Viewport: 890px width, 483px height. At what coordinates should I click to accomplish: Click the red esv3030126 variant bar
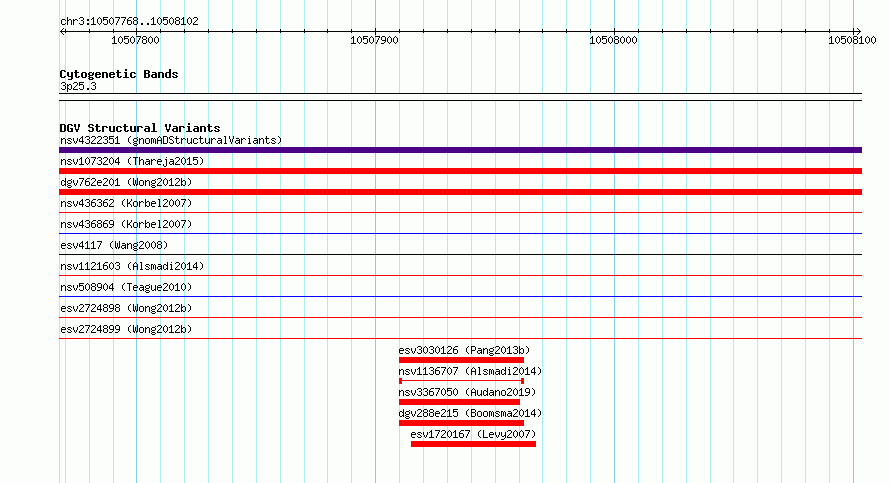[x=461, y=360]
